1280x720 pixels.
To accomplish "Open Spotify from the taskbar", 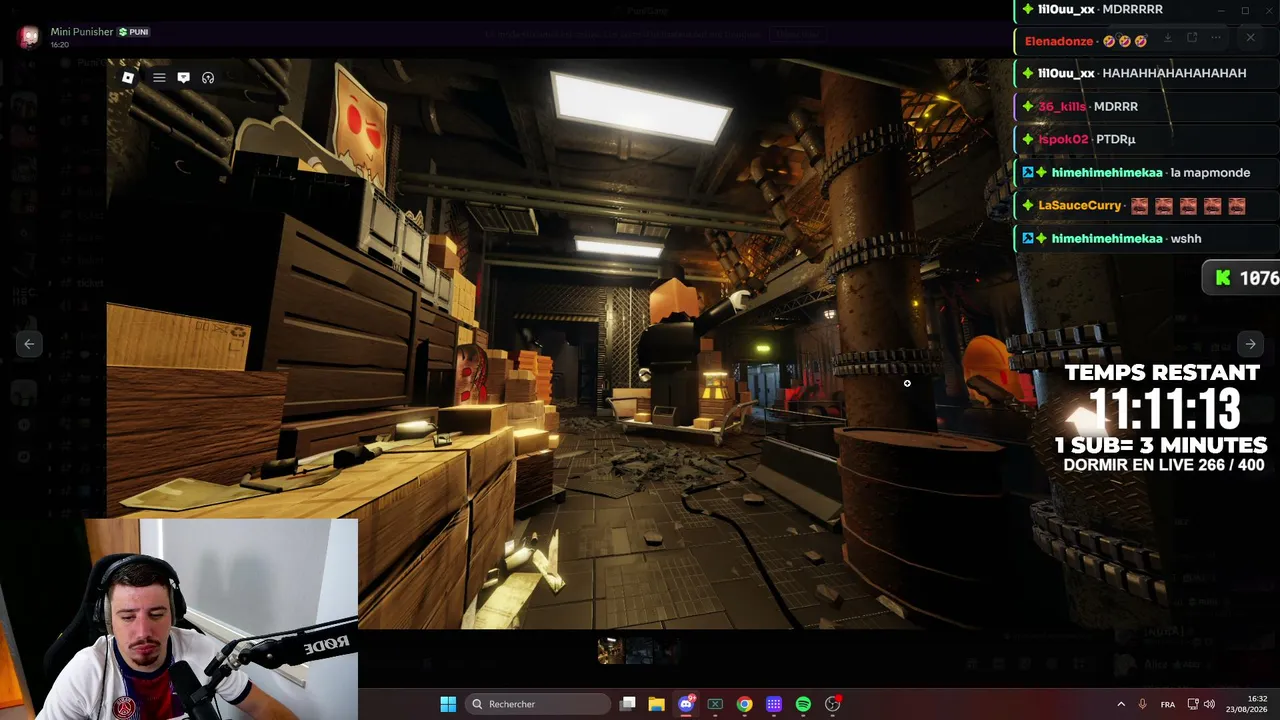I will pos(803,704).
